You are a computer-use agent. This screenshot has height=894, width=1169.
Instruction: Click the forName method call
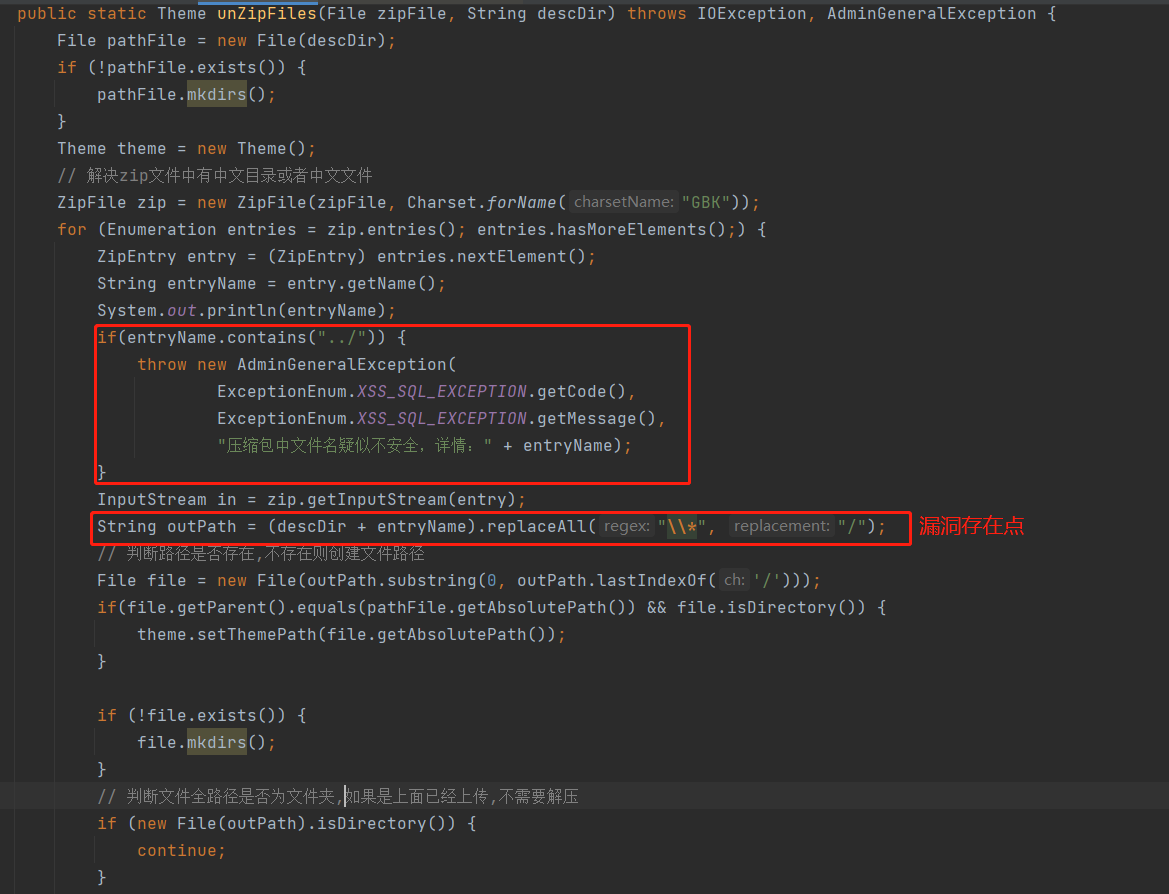tap(521, 203)
